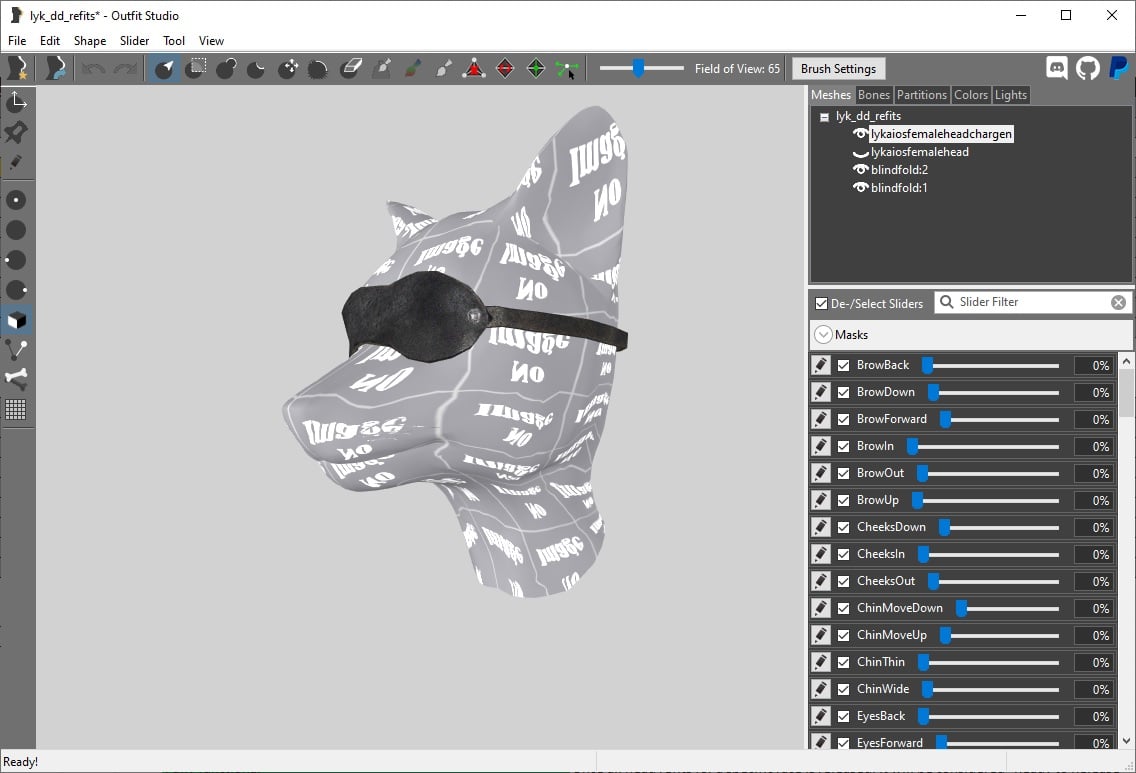1136x773 pixels.
Task: Uncheck the BrowDown slider checkbox
Action: pos(843,392)
